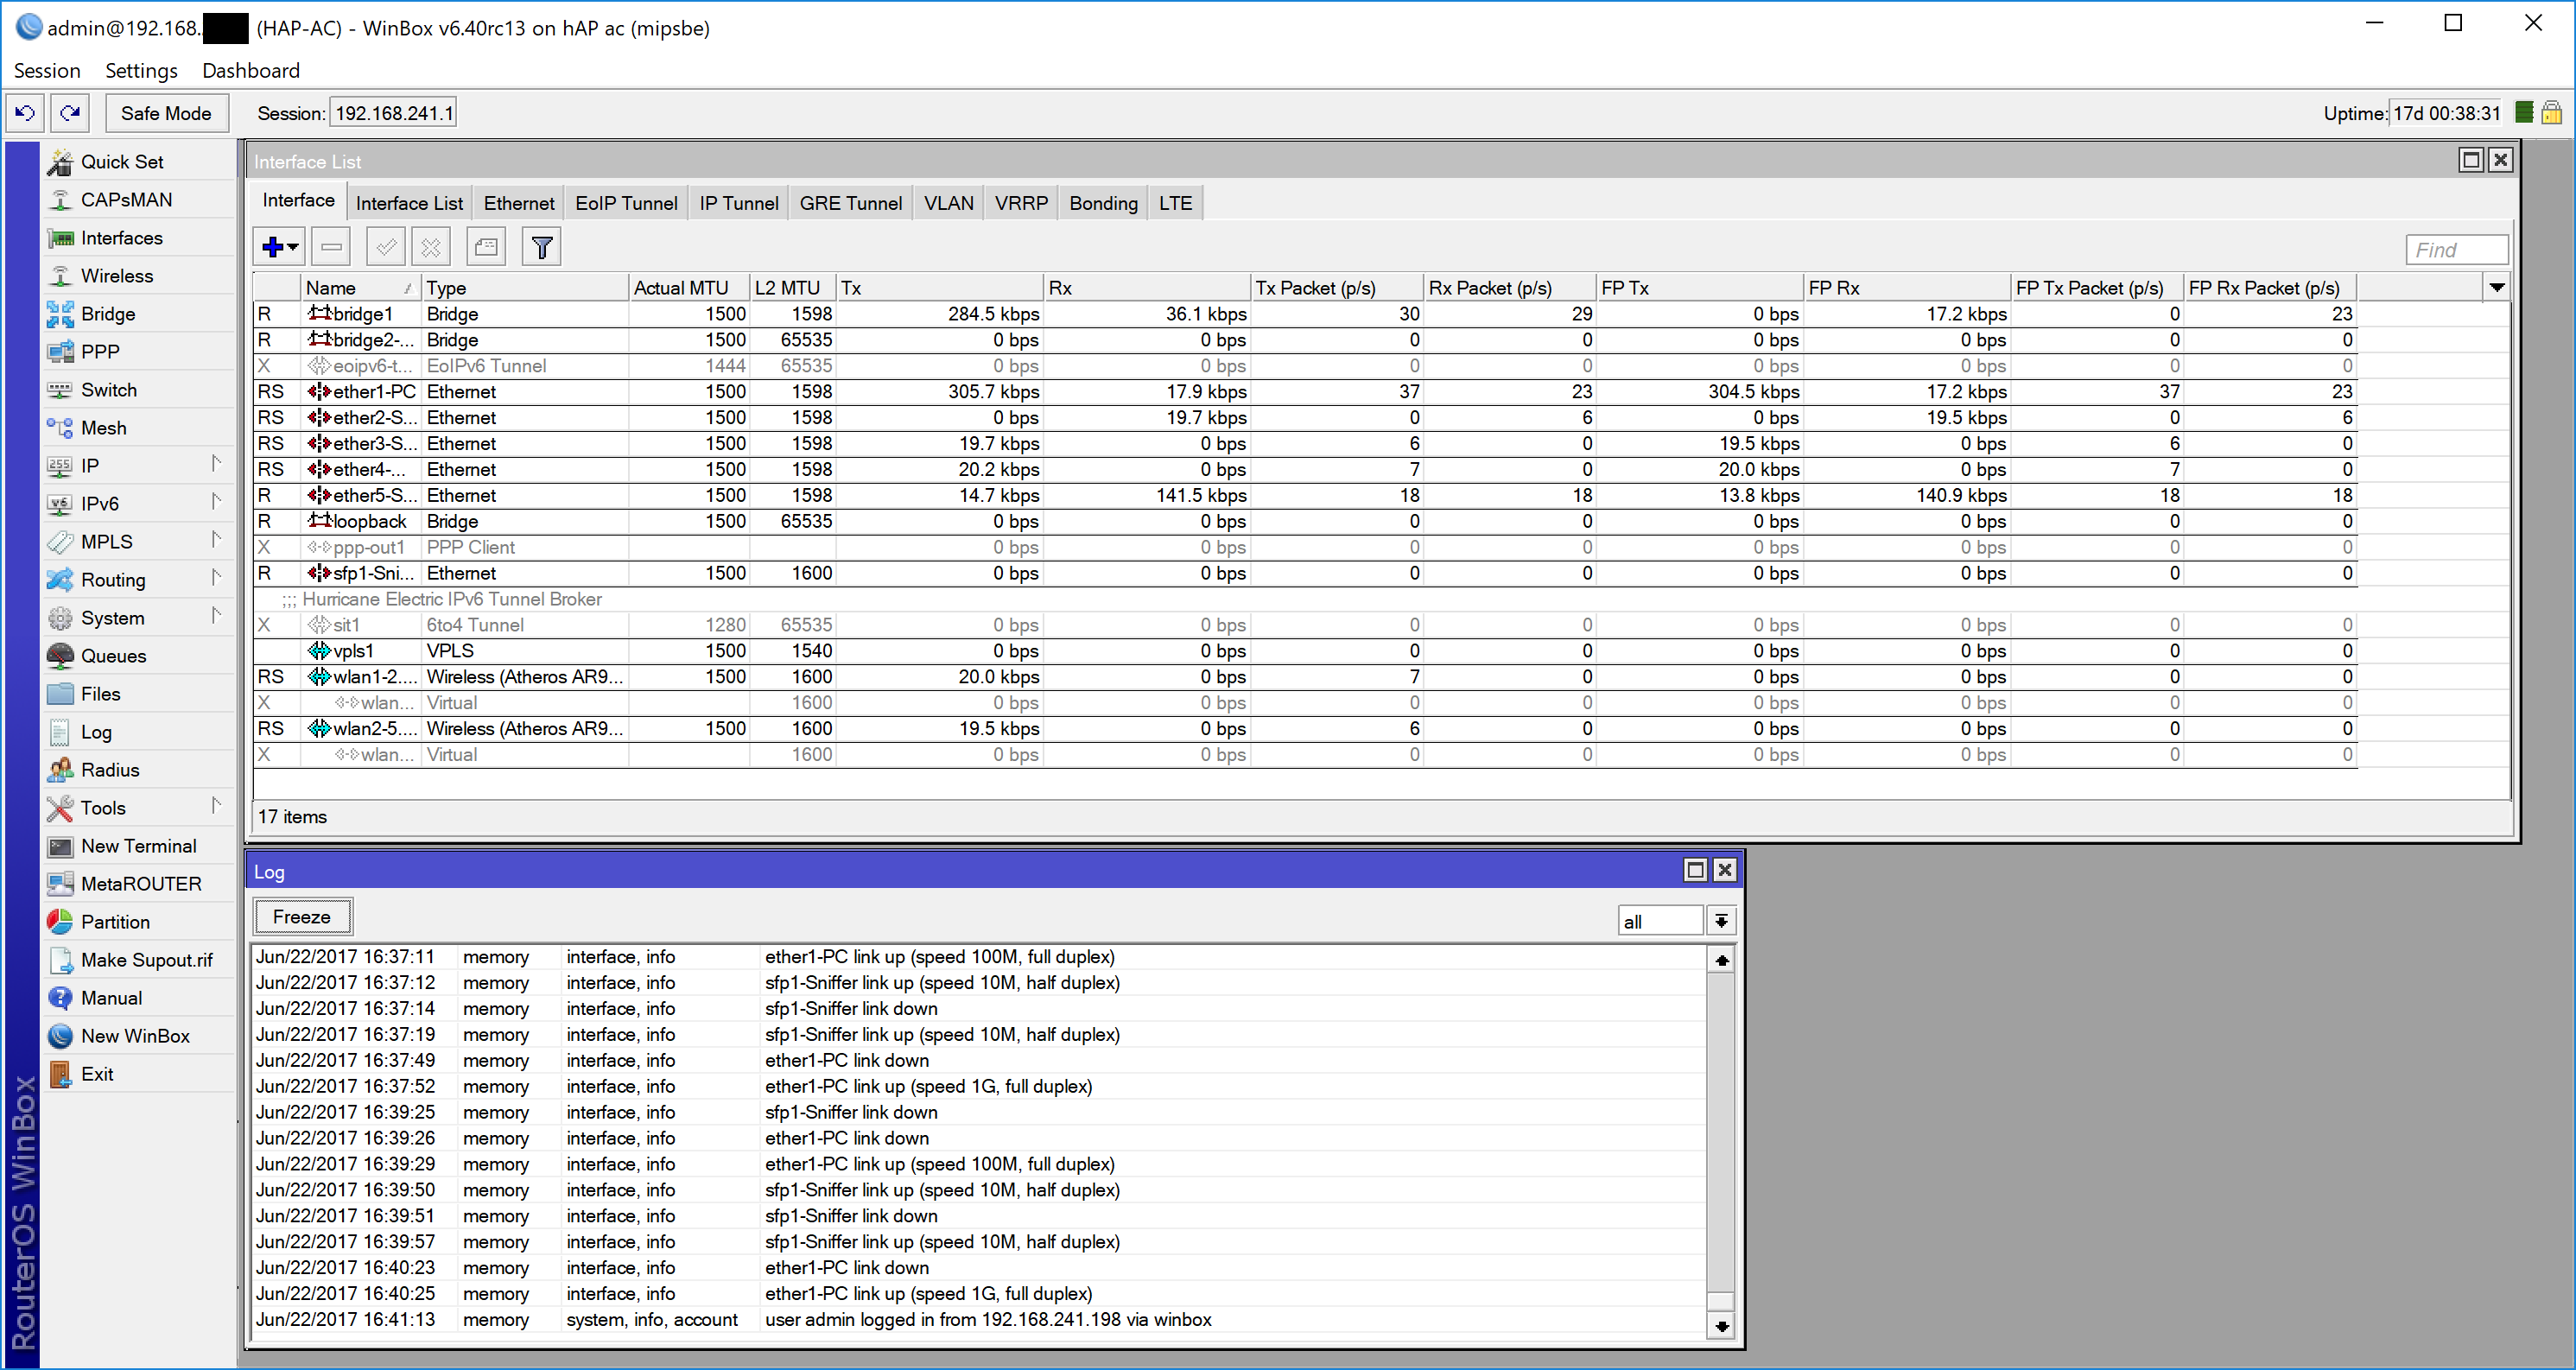The image size is (2576, 1370).
Task: Open Interfaces sidebar entry
Action: coord(139,238)
